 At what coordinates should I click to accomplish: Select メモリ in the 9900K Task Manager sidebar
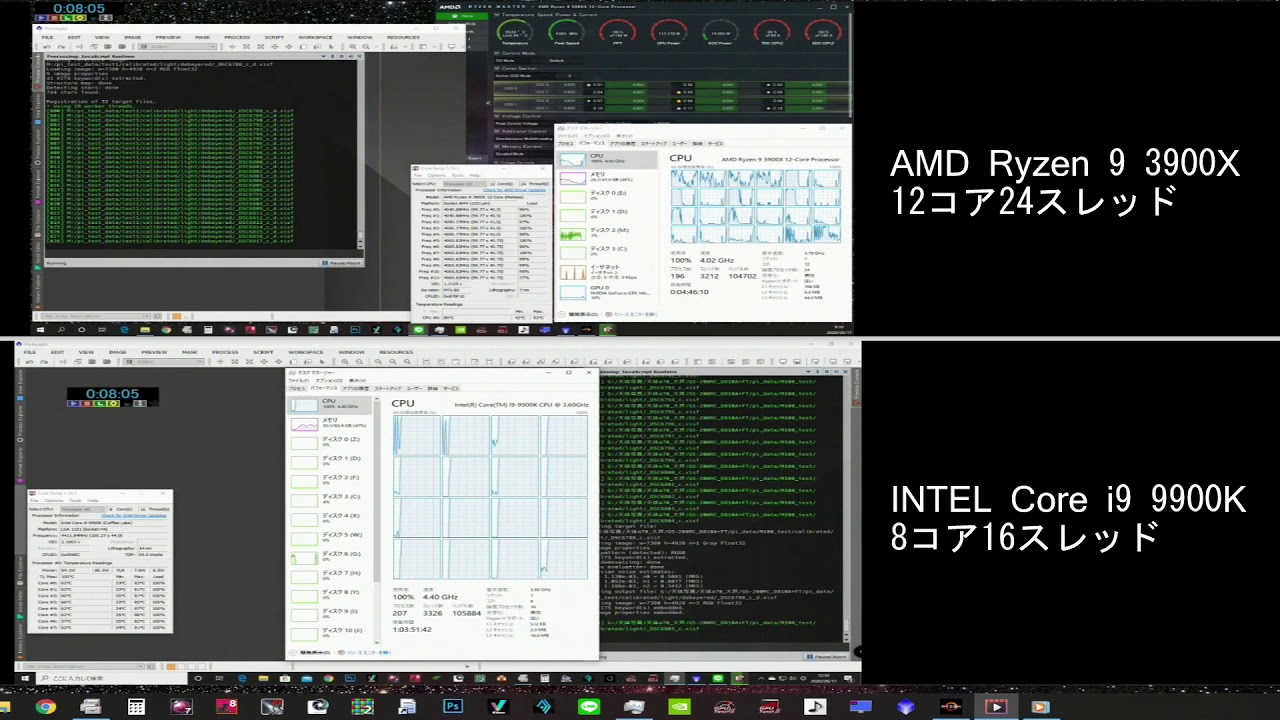pyautogui.click(x=330, y=424)
